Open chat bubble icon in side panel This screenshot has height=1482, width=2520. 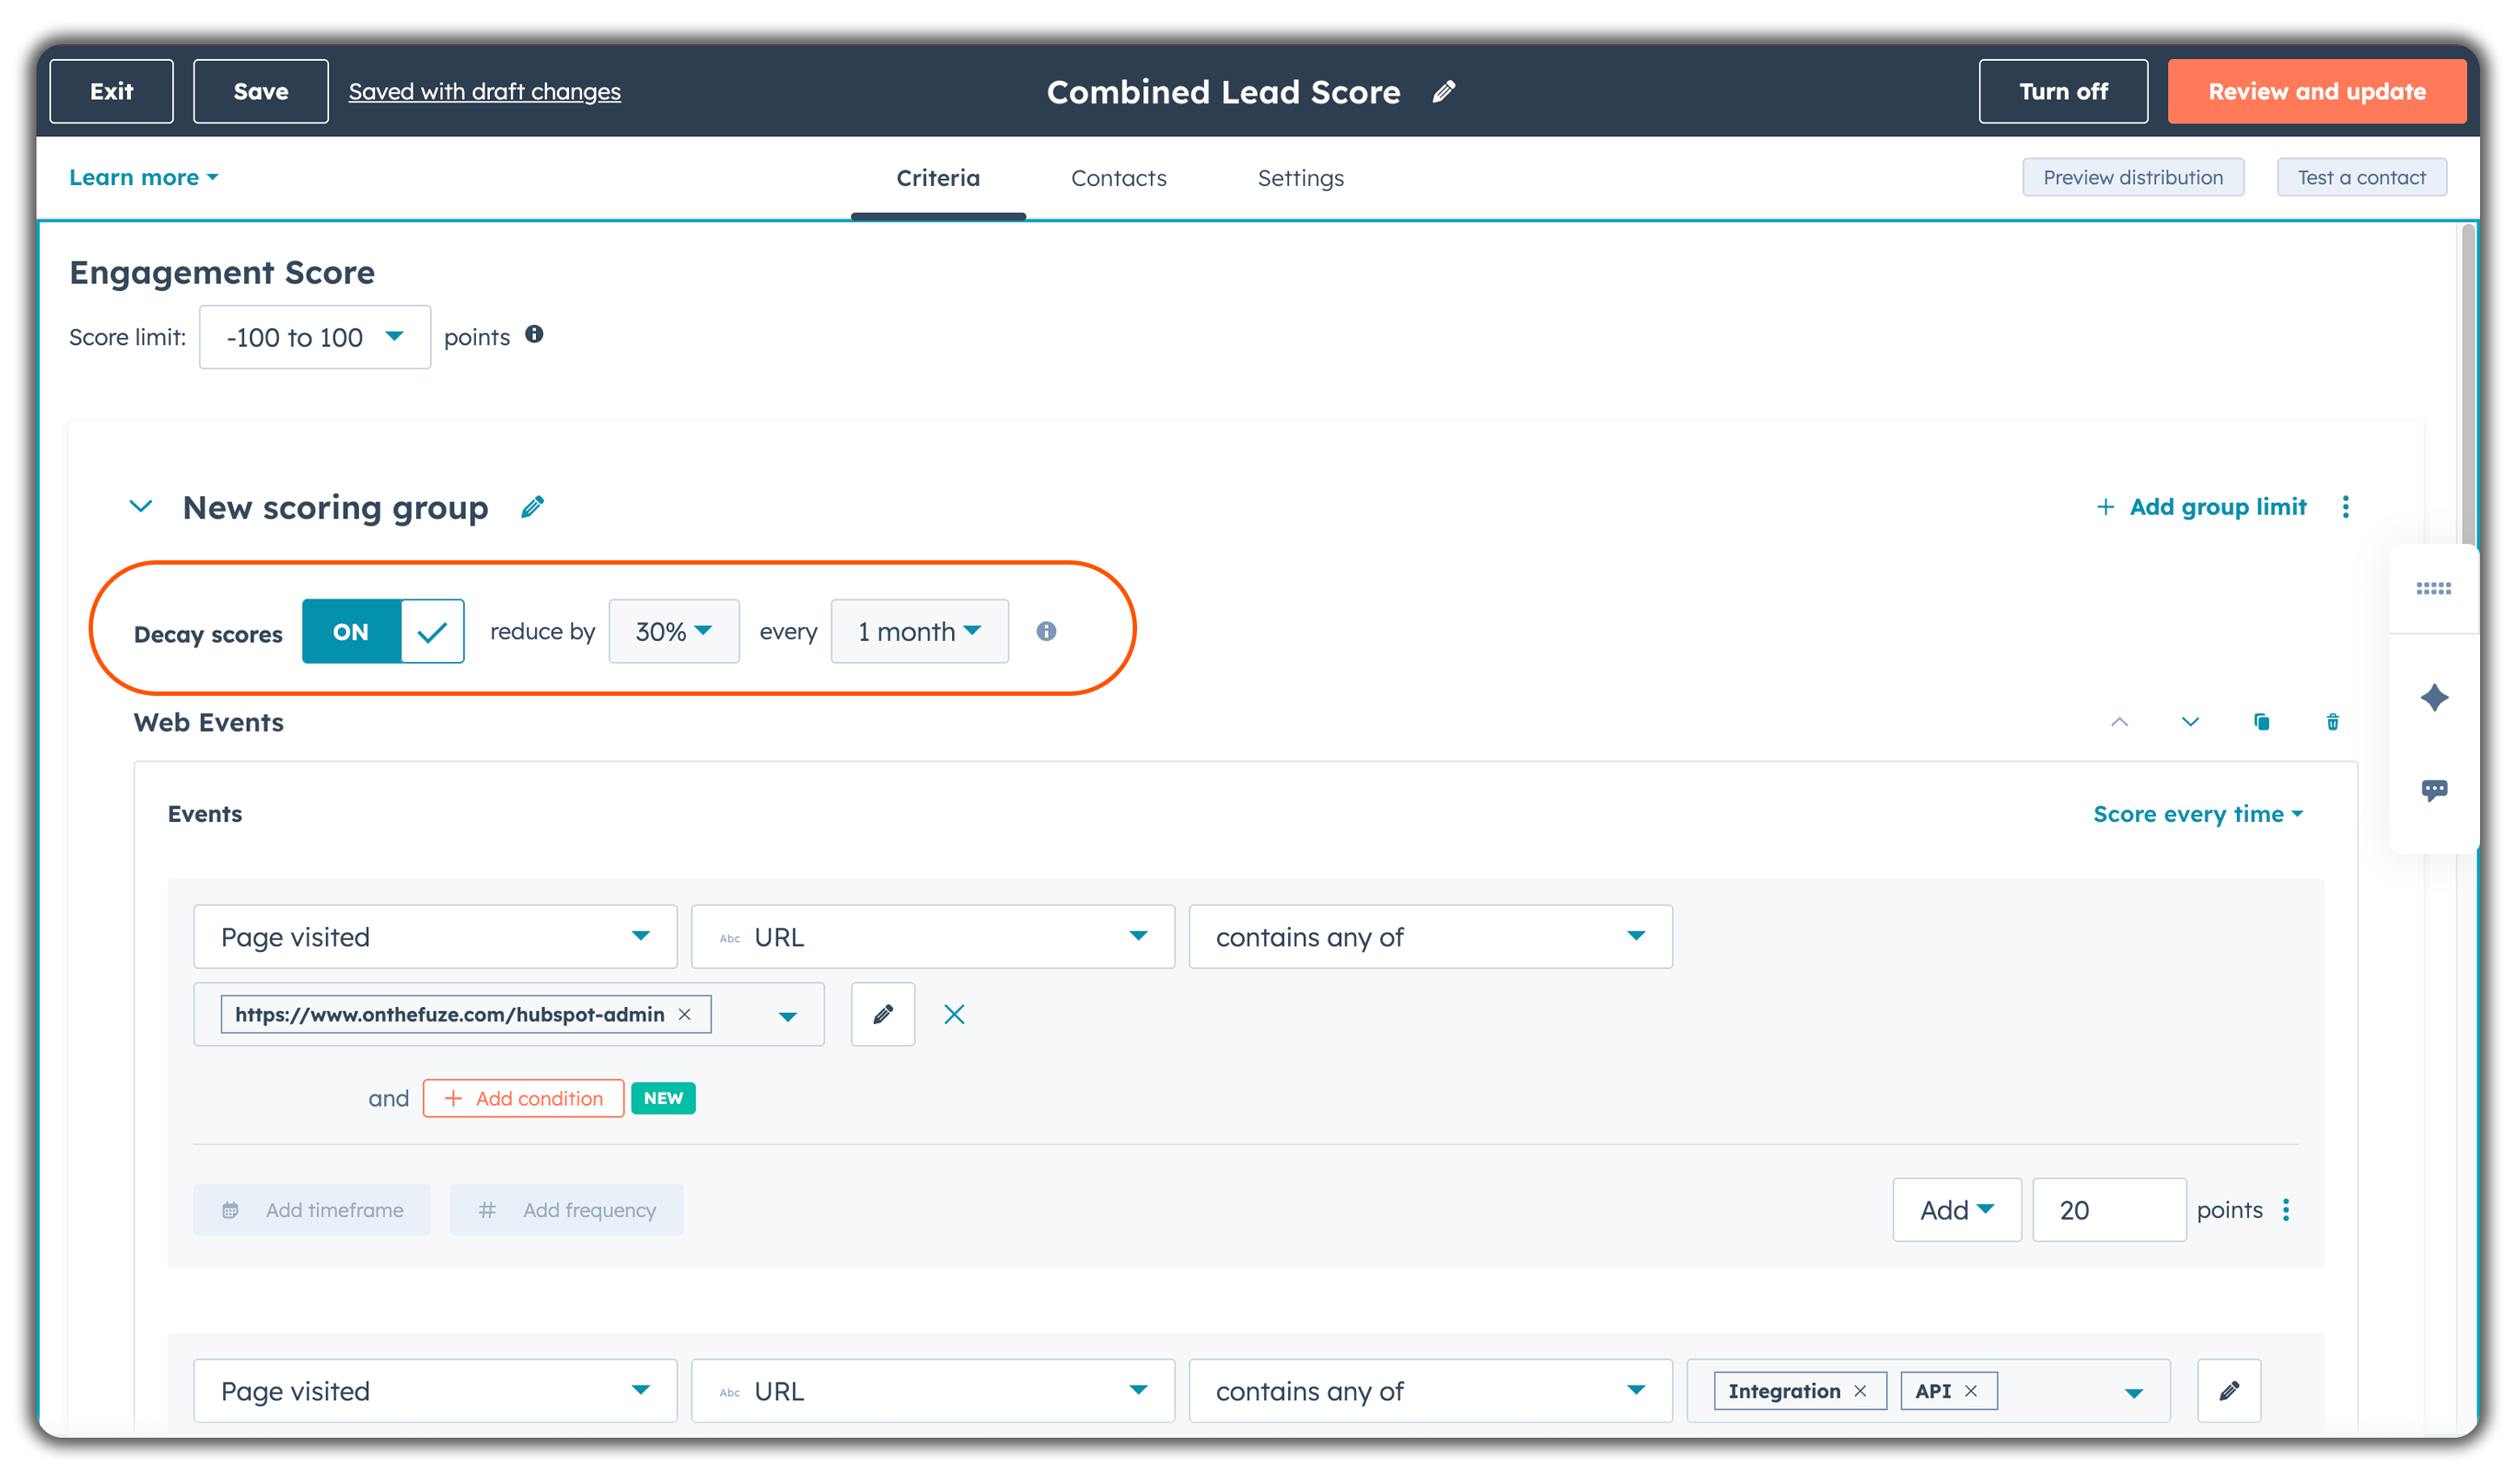point(2433,790)
